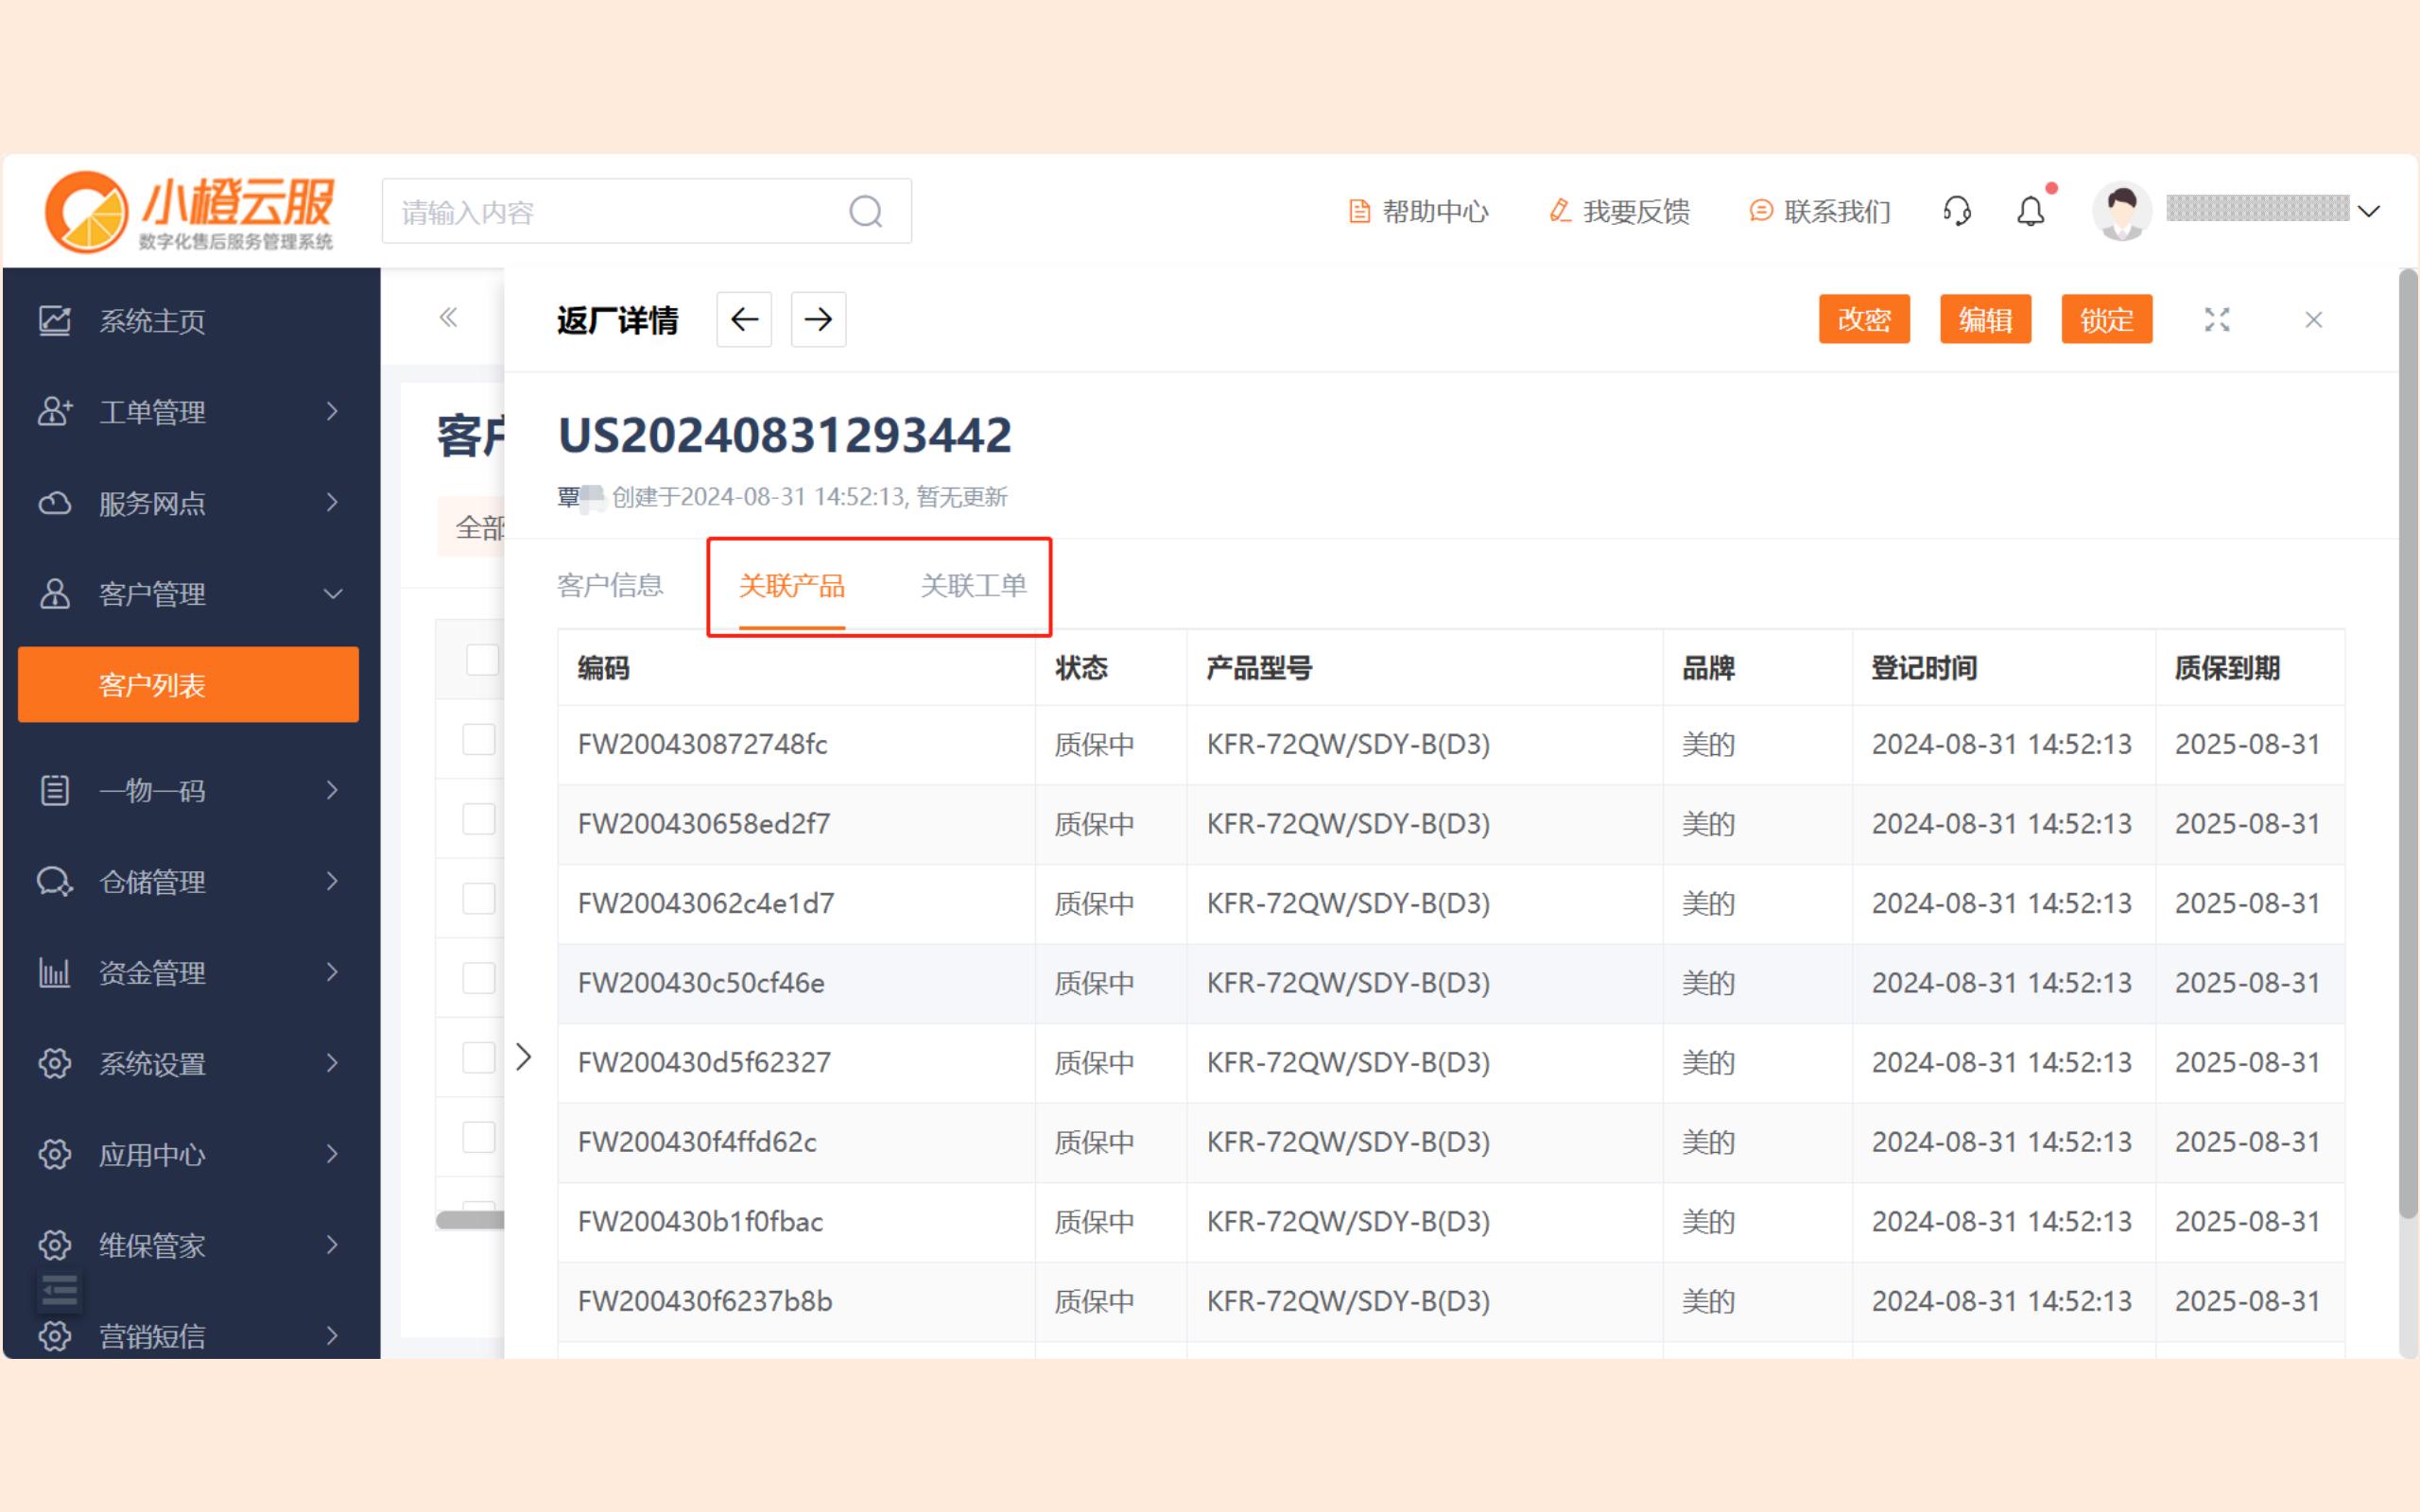Click the 小橙云服 logo
The image size is (2420, 1512).
click(x=190, y=211)
